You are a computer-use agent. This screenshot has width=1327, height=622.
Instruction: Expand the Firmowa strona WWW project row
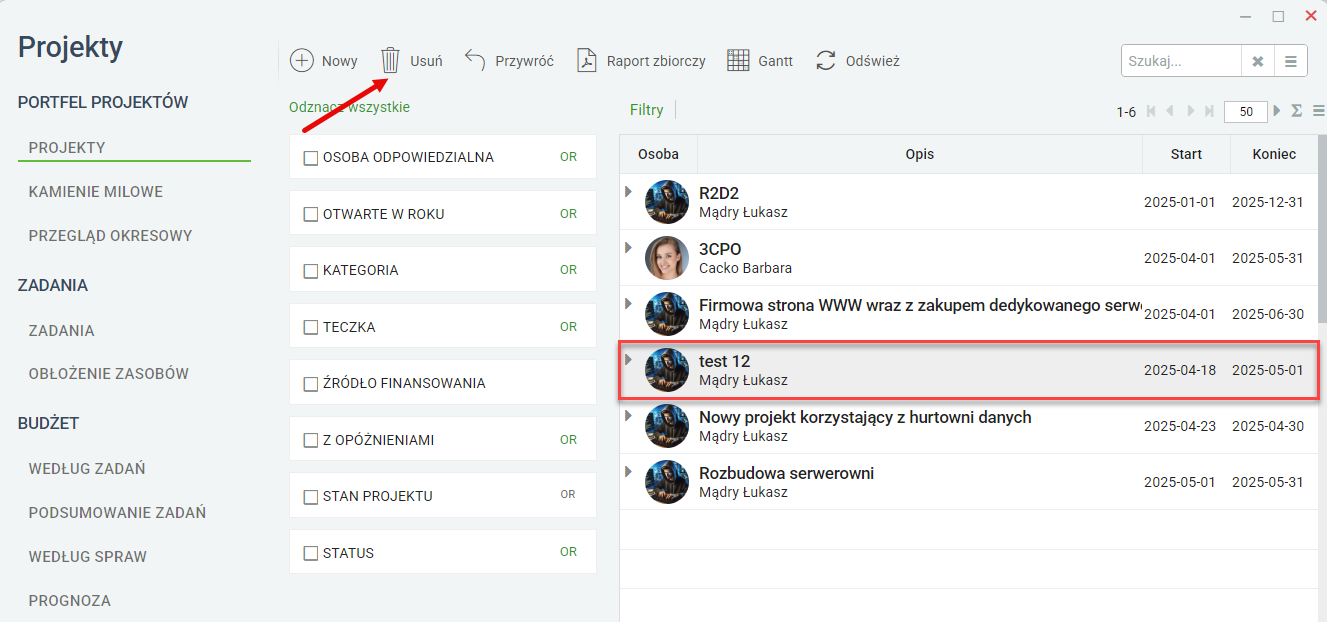628,303
